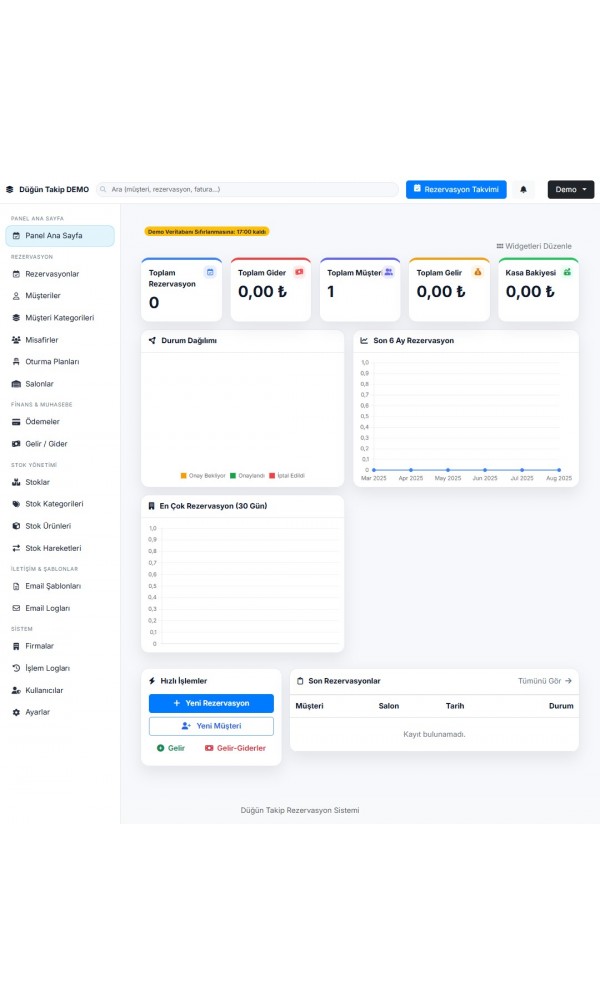
Task: Click the Toplam Gider card icon
Action: [299, 272]
